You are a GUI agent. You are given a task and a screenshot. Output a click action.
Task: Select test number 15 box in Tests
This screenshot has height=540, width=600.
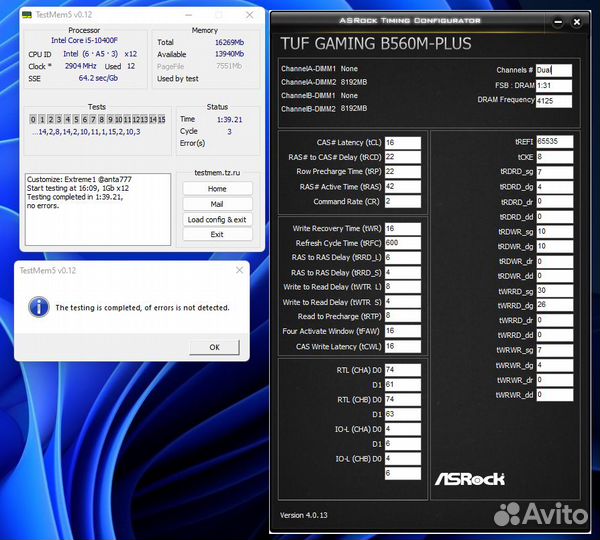162,119
